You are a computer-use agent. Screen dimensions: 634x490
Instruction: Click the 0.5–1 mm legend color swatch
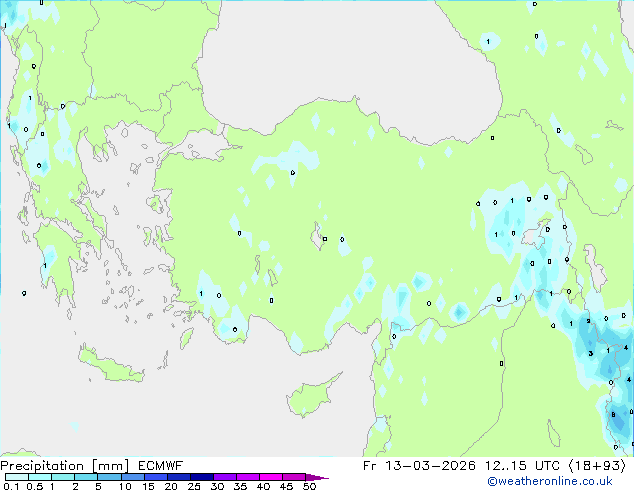40,477
